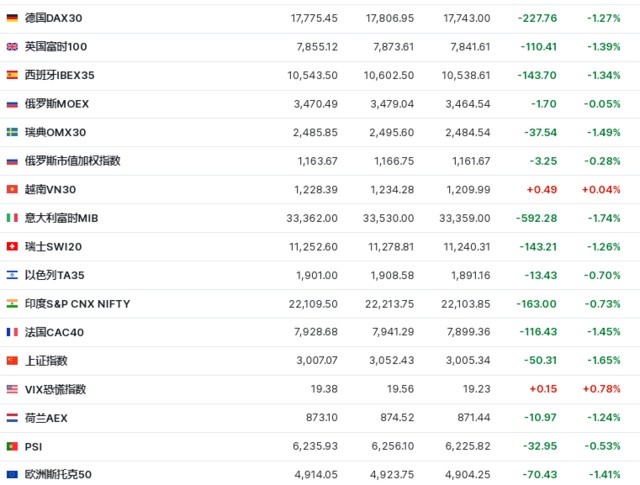
Task: Select the 俄罗斯MOEX index link
Action: point(57,103)
